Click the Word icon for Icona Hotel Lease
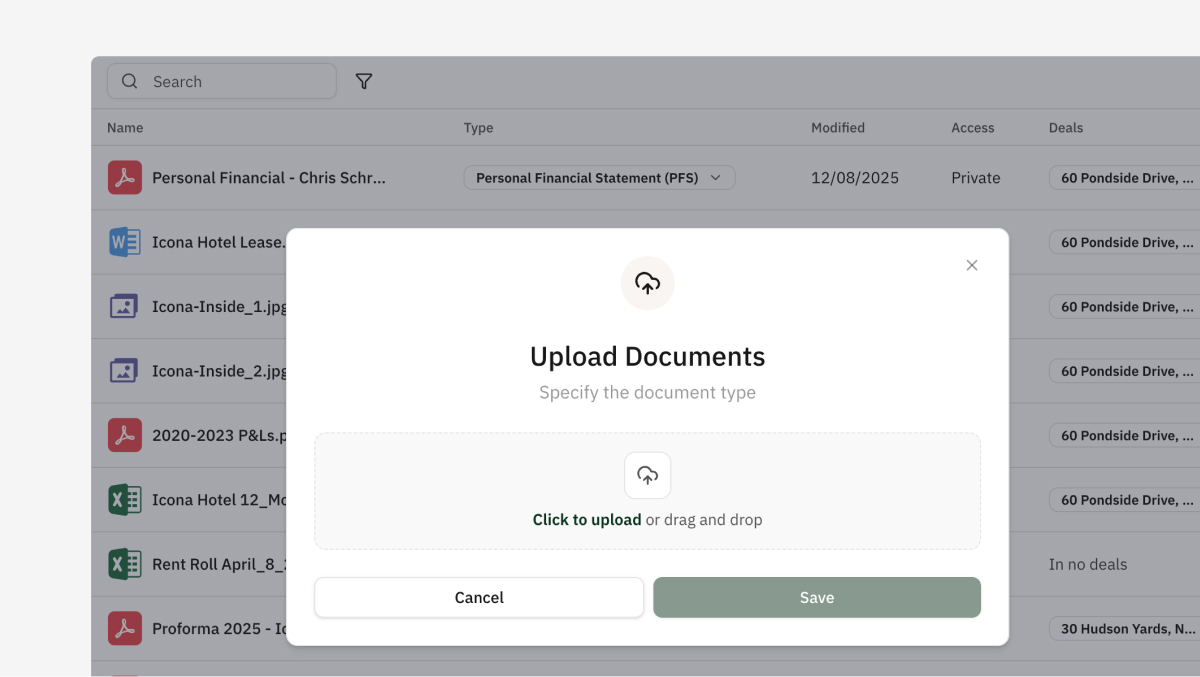Viewport: 1200px width, 677px height. (125, 242)
